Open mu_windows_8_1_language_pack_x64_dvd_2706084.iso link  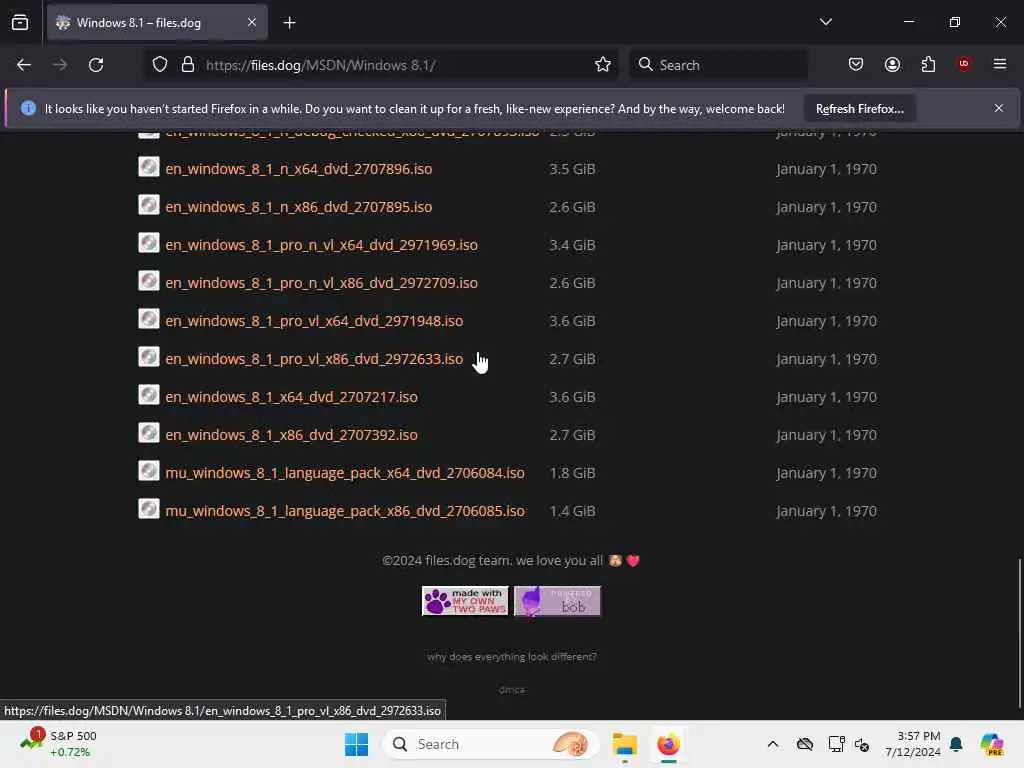click(x=345, y=472)
